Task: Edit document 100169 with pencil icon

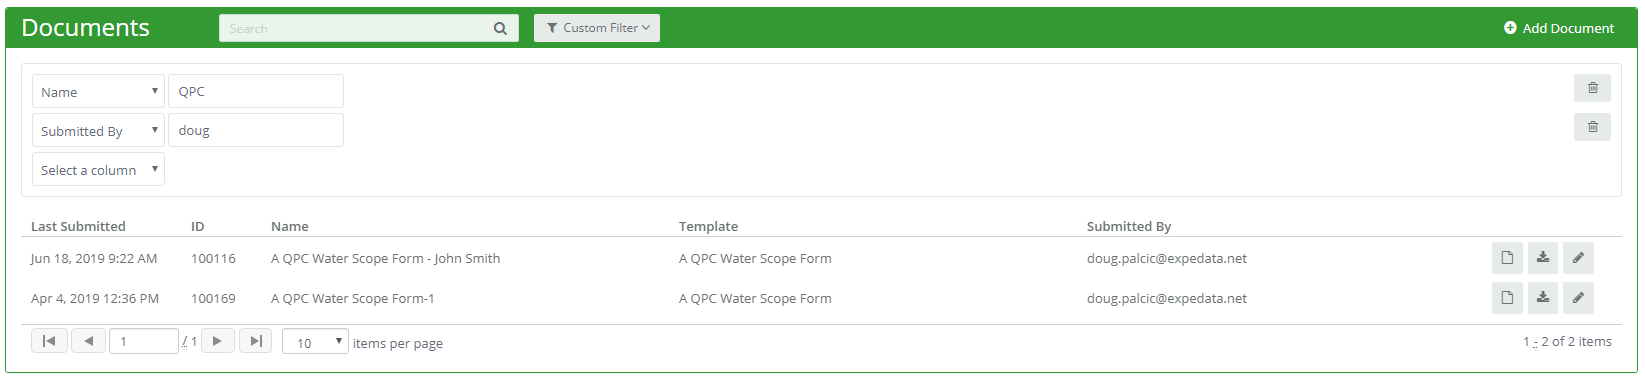Action: (1578, 298)
